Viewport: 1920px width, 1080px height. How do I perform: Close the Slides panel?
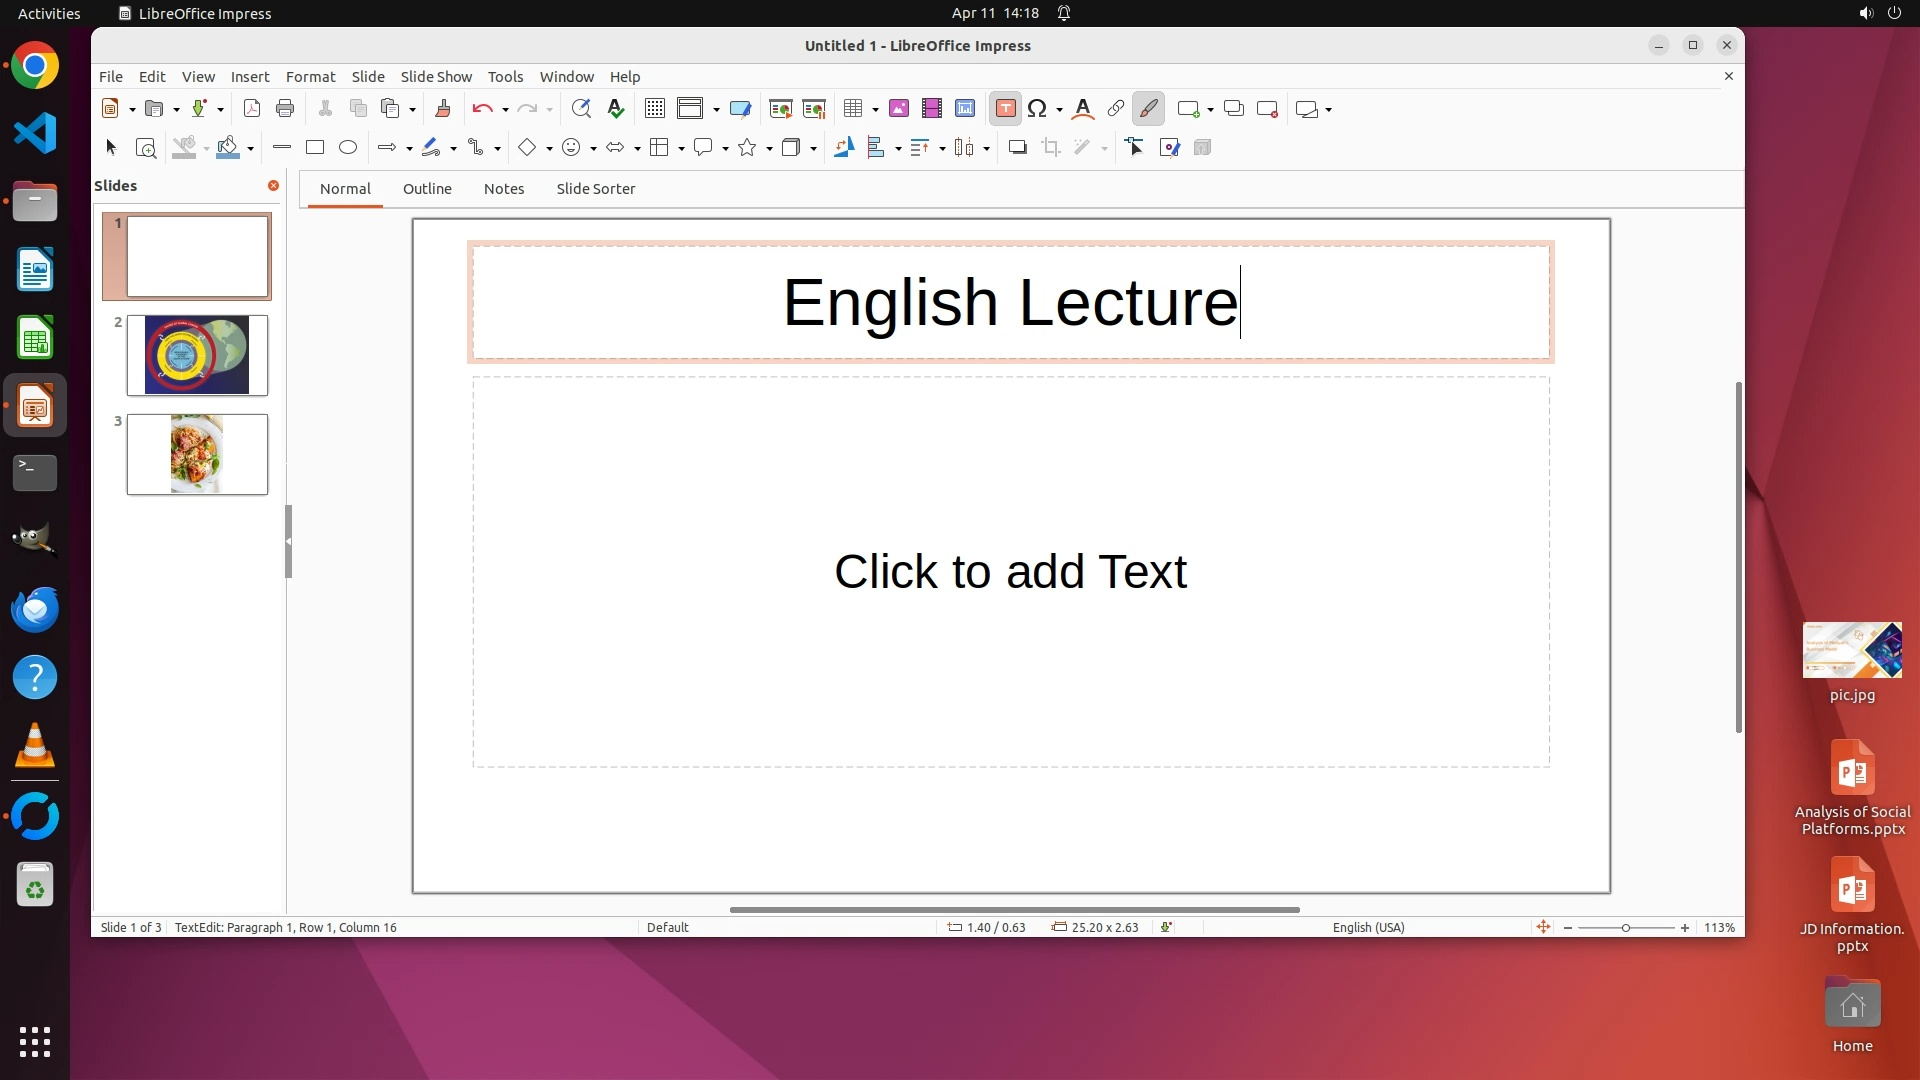pos(273,186)
